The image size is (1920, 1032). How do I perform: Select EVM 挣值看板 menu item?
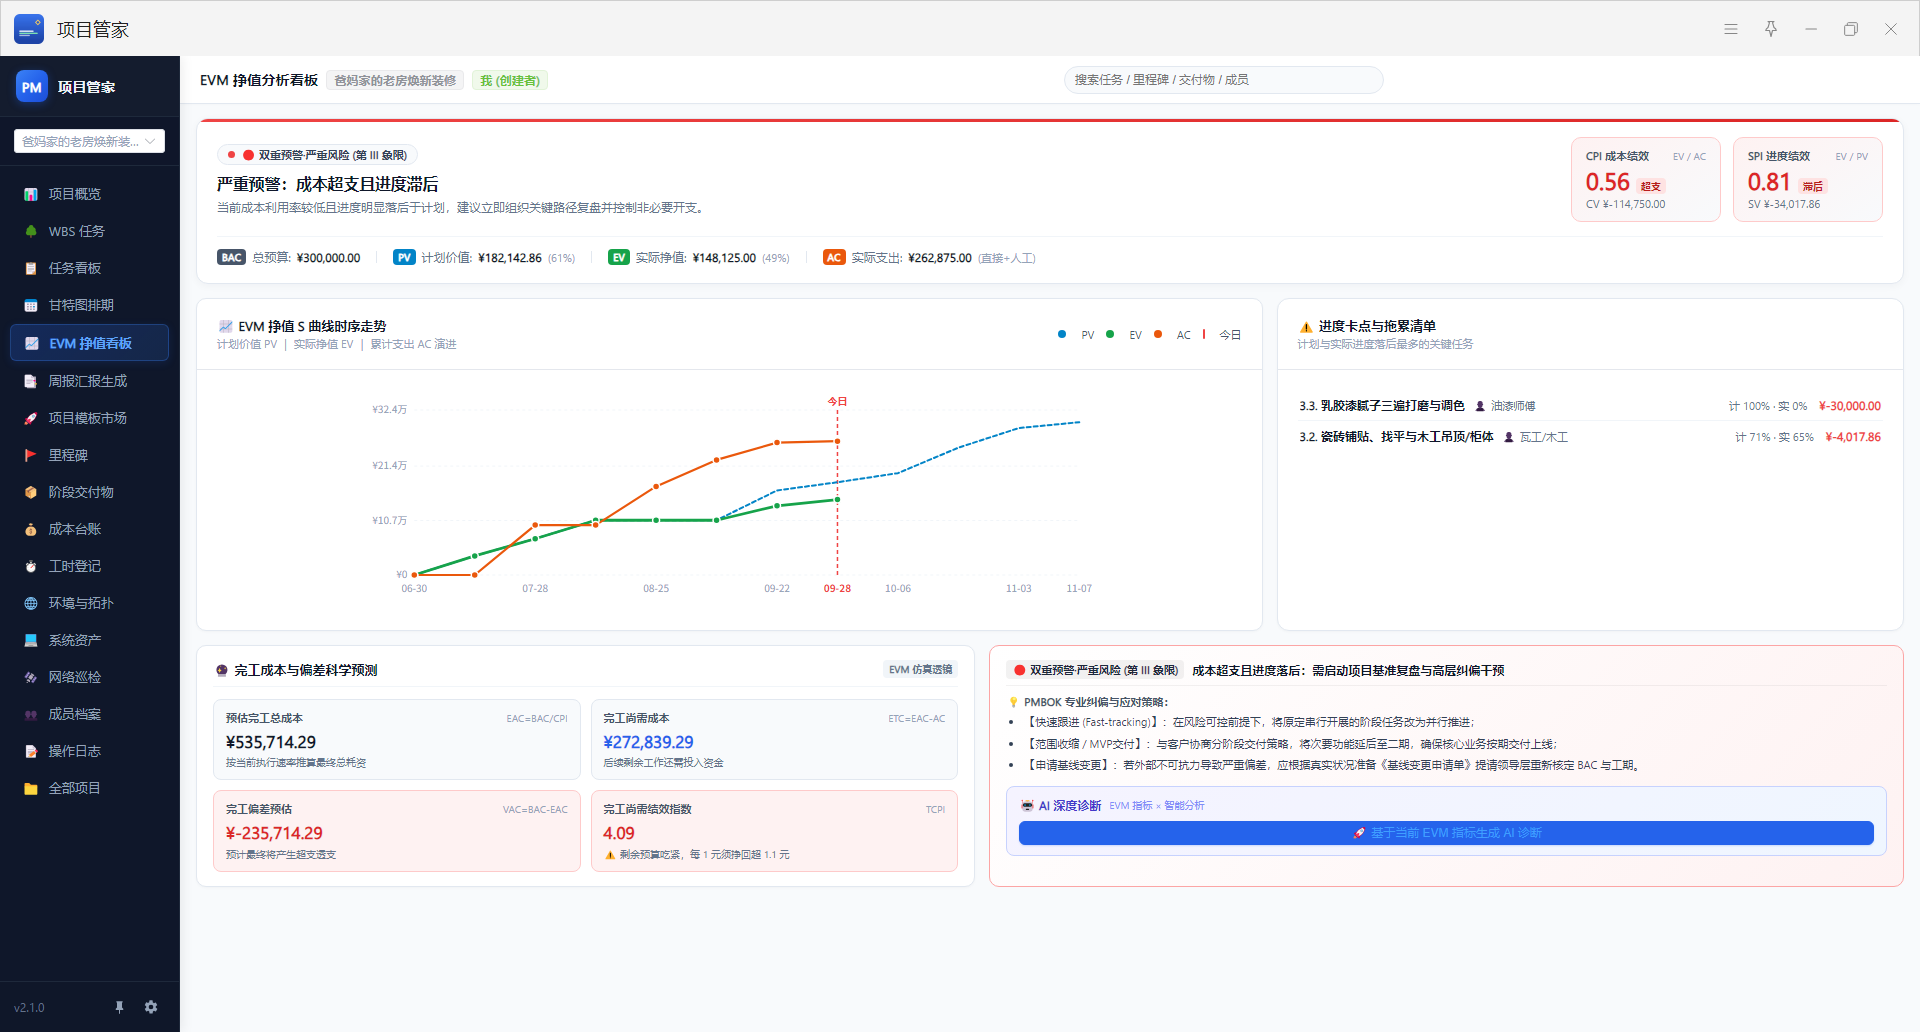(89, 343)
